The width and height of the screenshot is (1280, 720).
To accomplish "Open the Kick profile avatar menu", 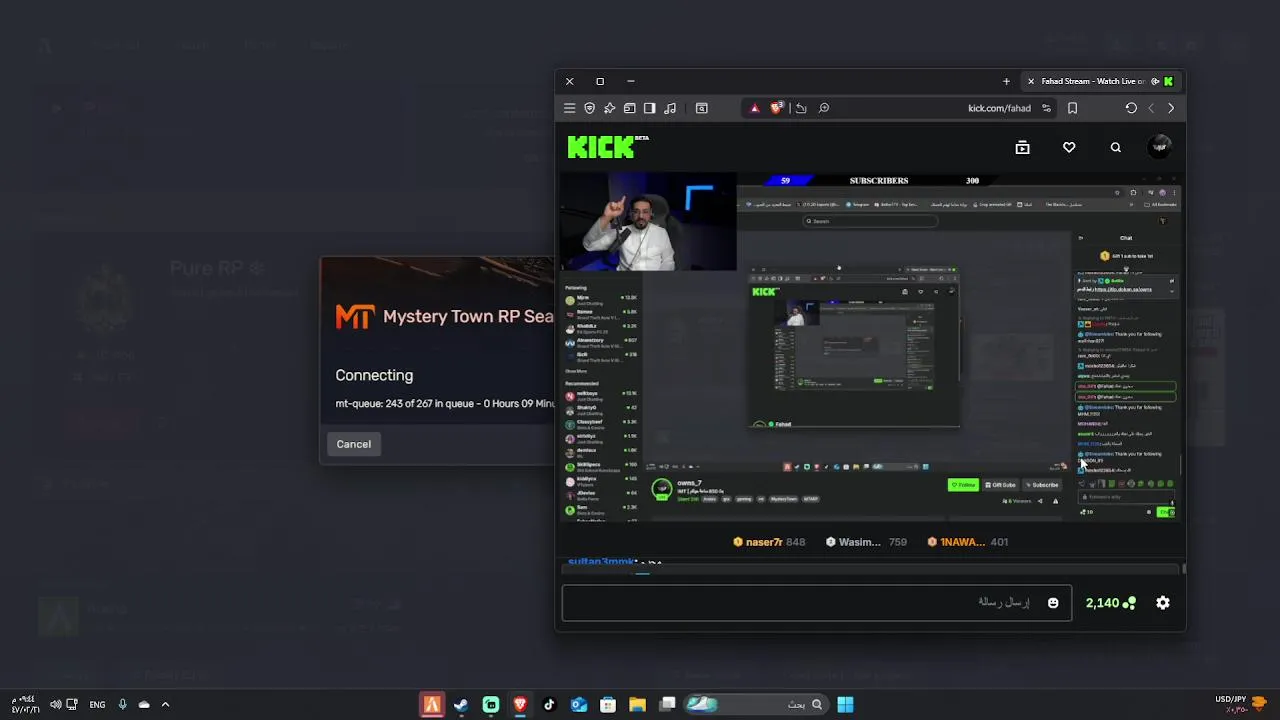I will click(1160, 147).
